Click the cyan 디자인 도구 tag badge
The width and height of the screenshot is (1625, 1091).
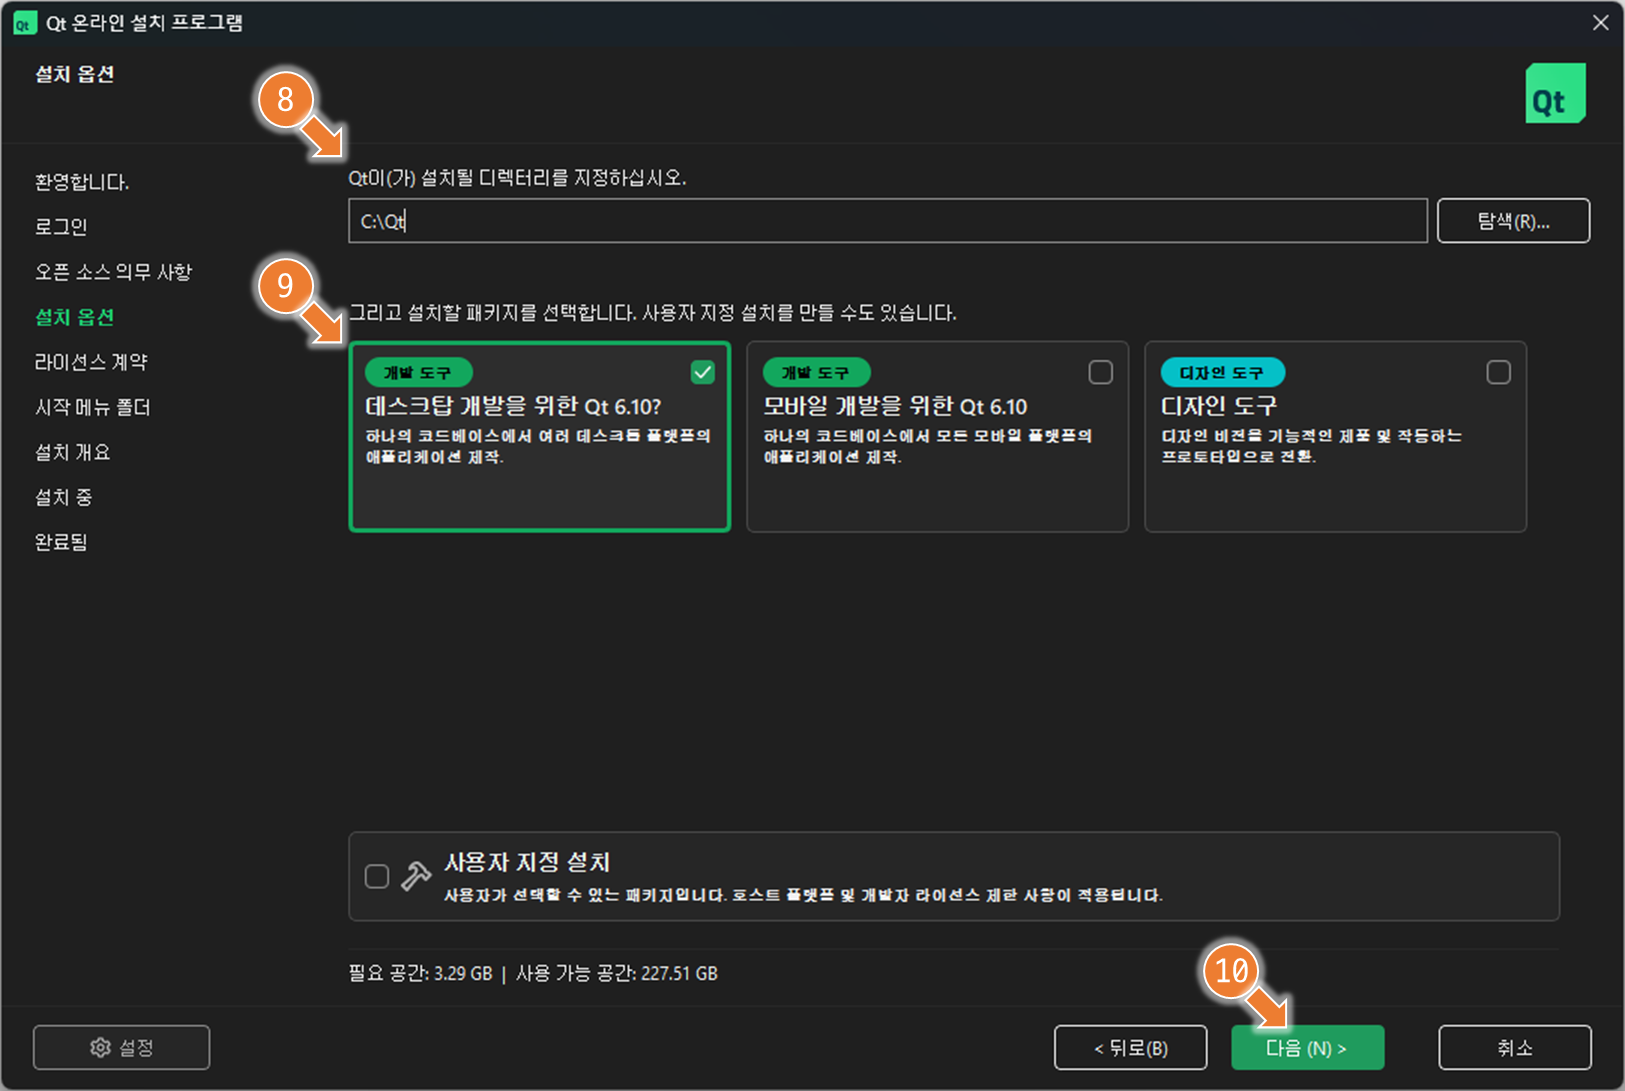(x=1222, y=372)
